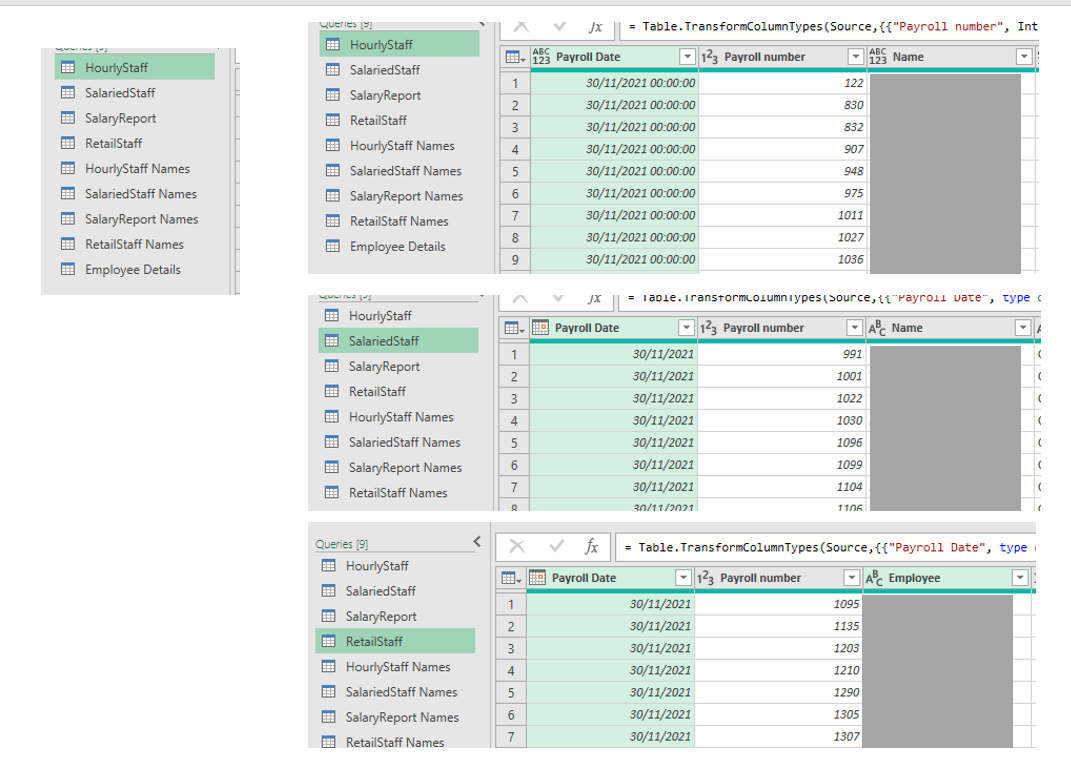
Task: Click the table icon beside SalariedStaff in the middle panel list
Action: pyautogui.click(x=332, y=340)
